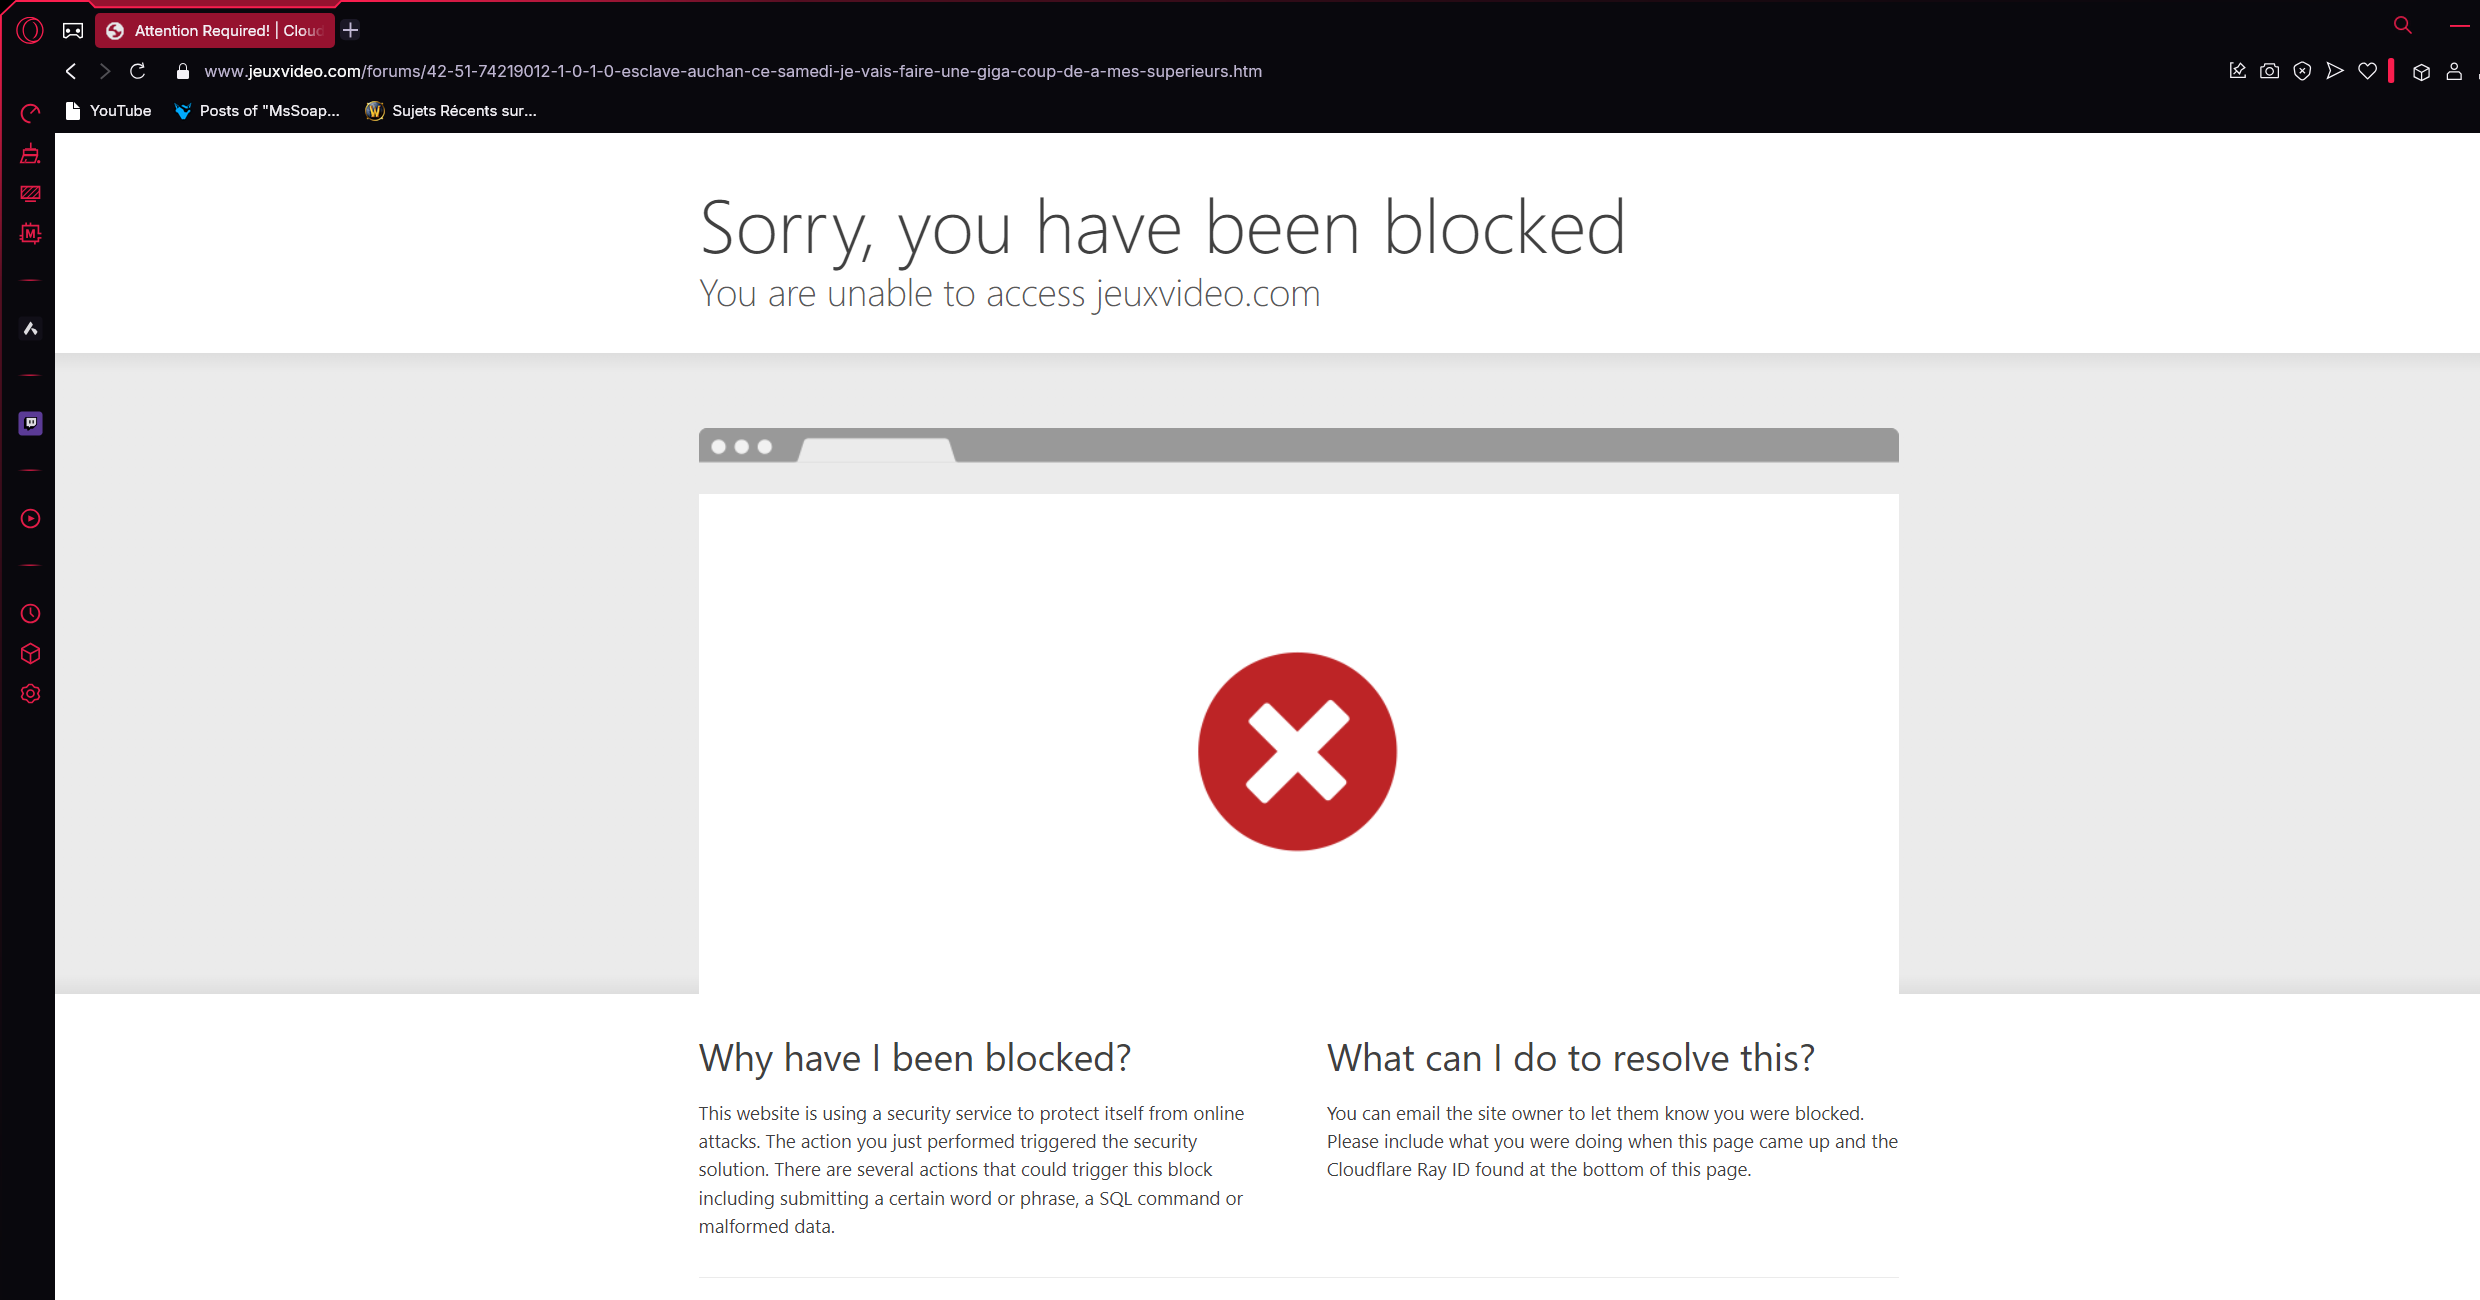2480x1300 pixels.
Task: Navigate back using the left arrow button
Action: pos(71,70)
